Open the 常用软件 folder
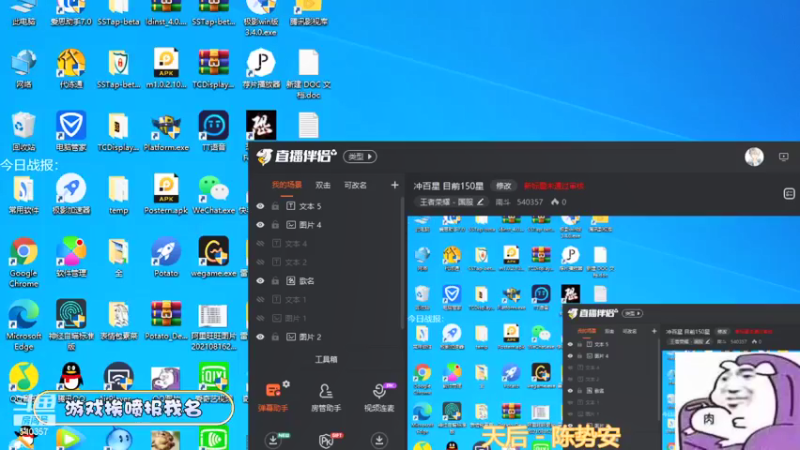Image resolution: width=800 pixels, height=450 pixels. pos(23,194)
